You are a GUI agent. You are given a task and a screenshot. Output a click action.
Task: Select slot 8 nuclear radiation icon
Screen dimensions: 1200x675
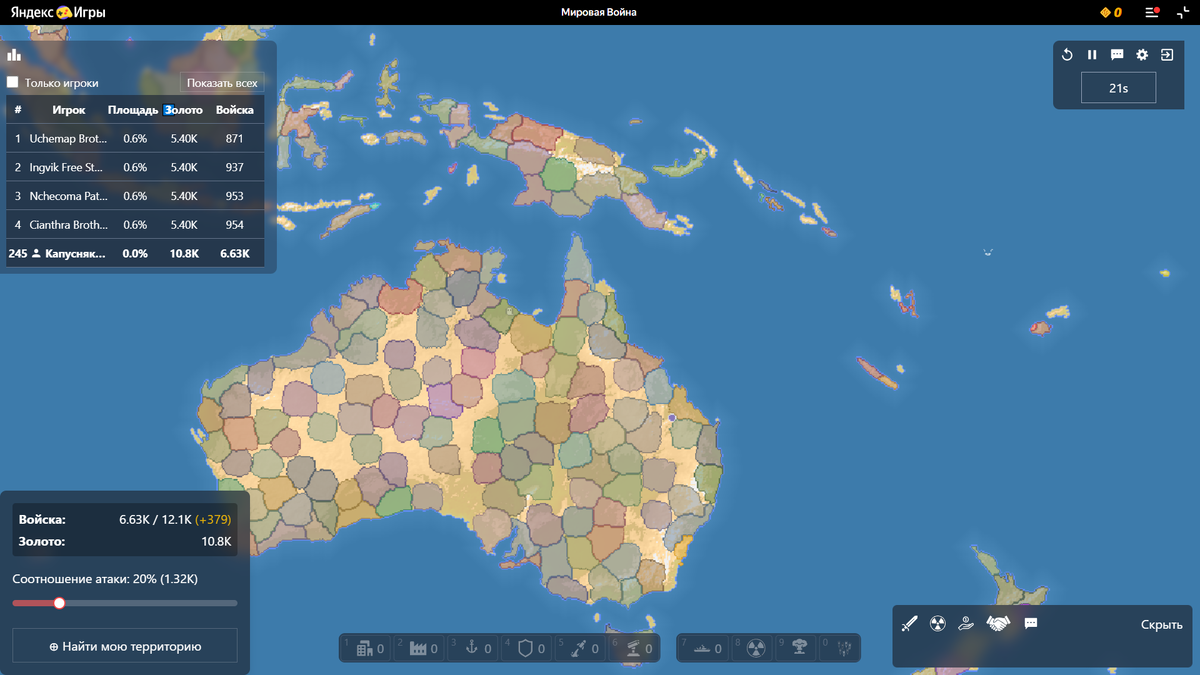(755, 648)
